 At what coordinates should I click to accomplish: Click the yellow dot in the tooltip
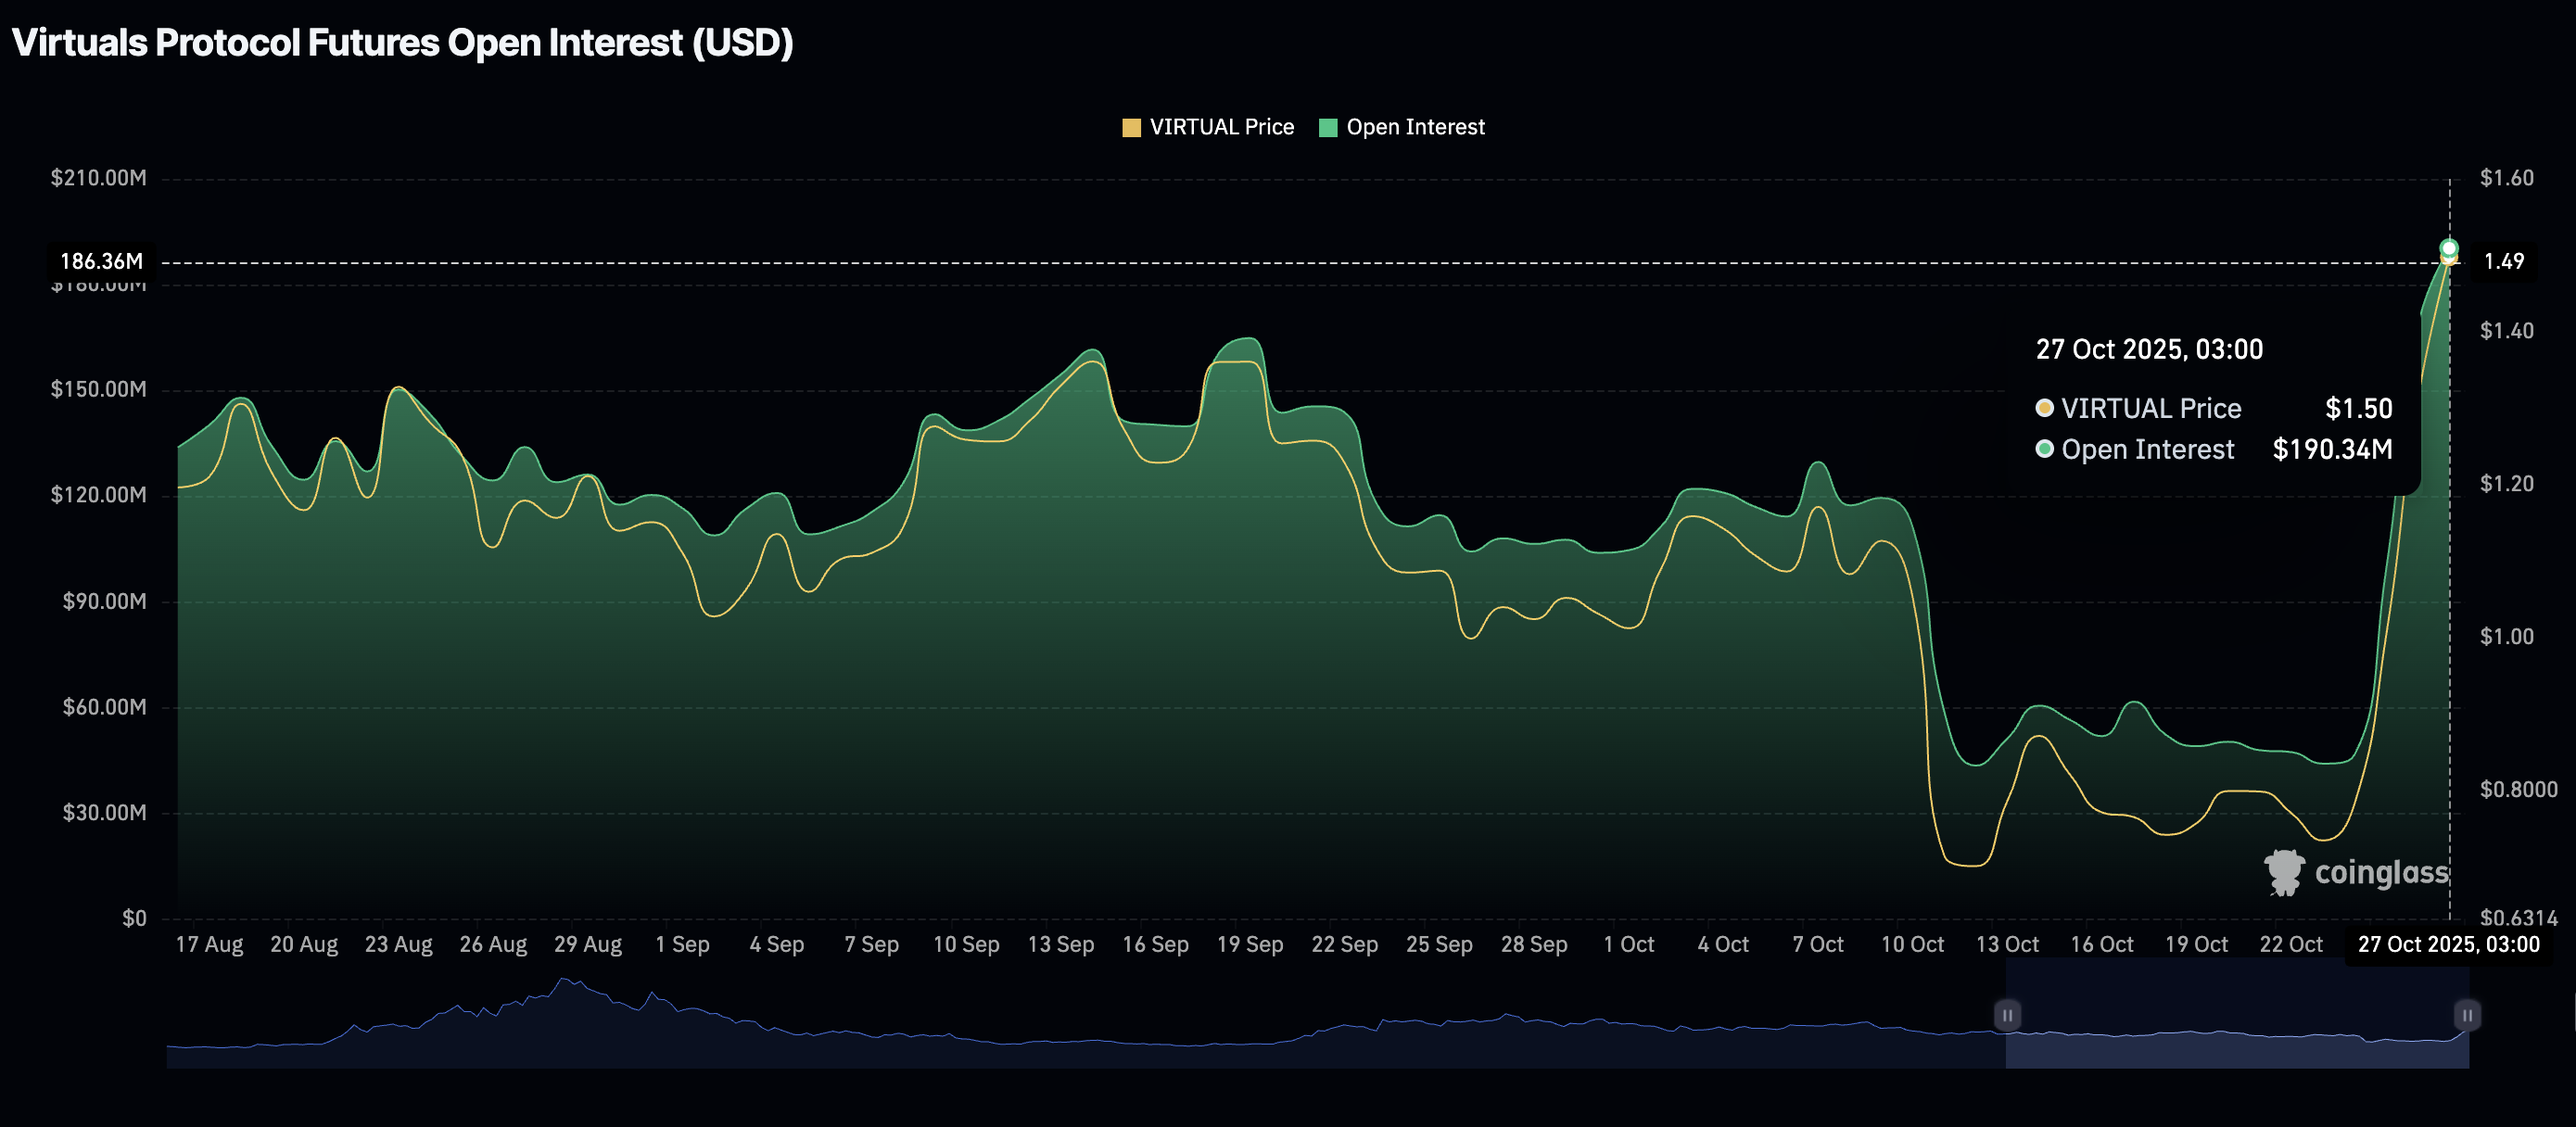click(2044, 408)
